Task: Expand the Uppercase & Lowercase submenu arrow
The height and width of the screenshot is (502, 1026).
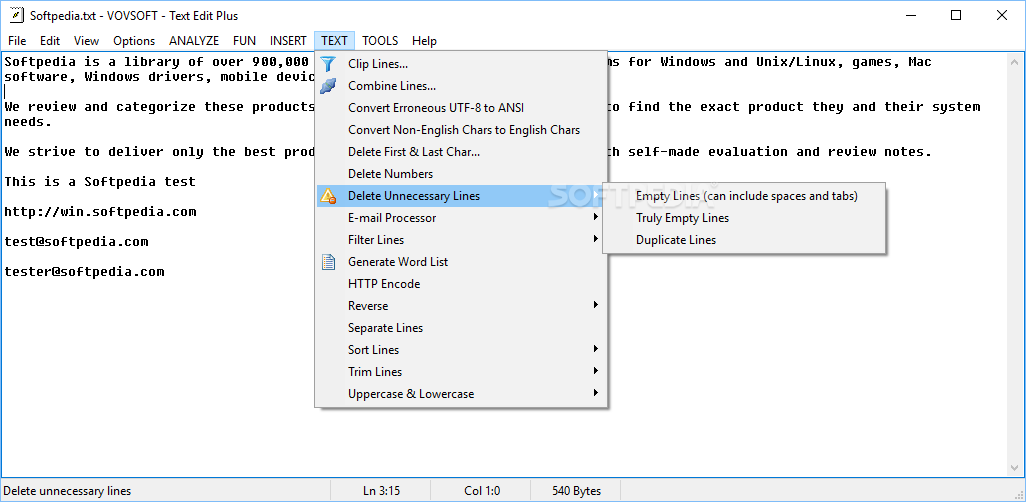Action: click(595, 393)
